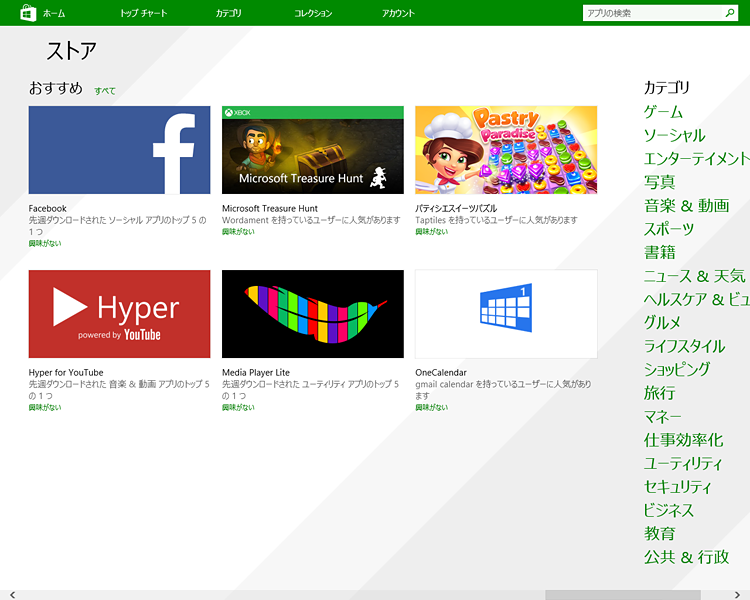Choose the 音楽 & 動画 category
Image resolution: width=750 pixels, height=600 pixels.
686,206
